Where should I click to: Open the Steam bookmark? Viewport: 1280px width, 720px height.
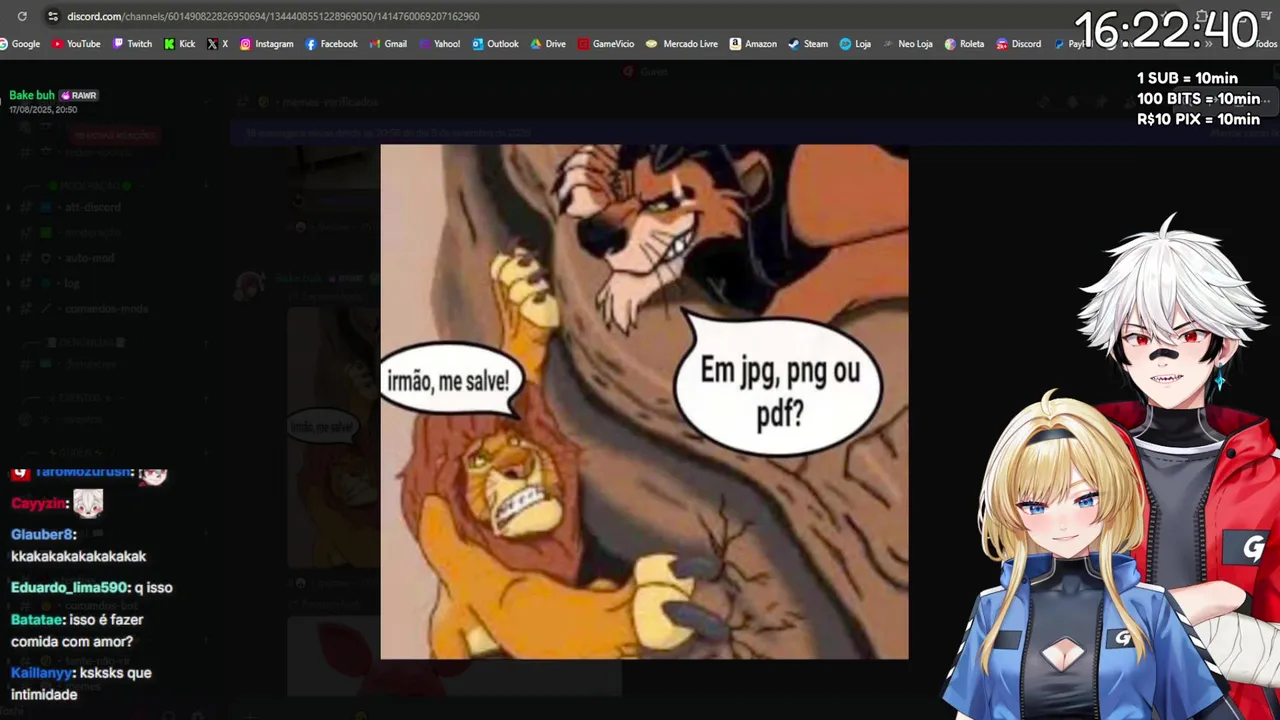808,44
